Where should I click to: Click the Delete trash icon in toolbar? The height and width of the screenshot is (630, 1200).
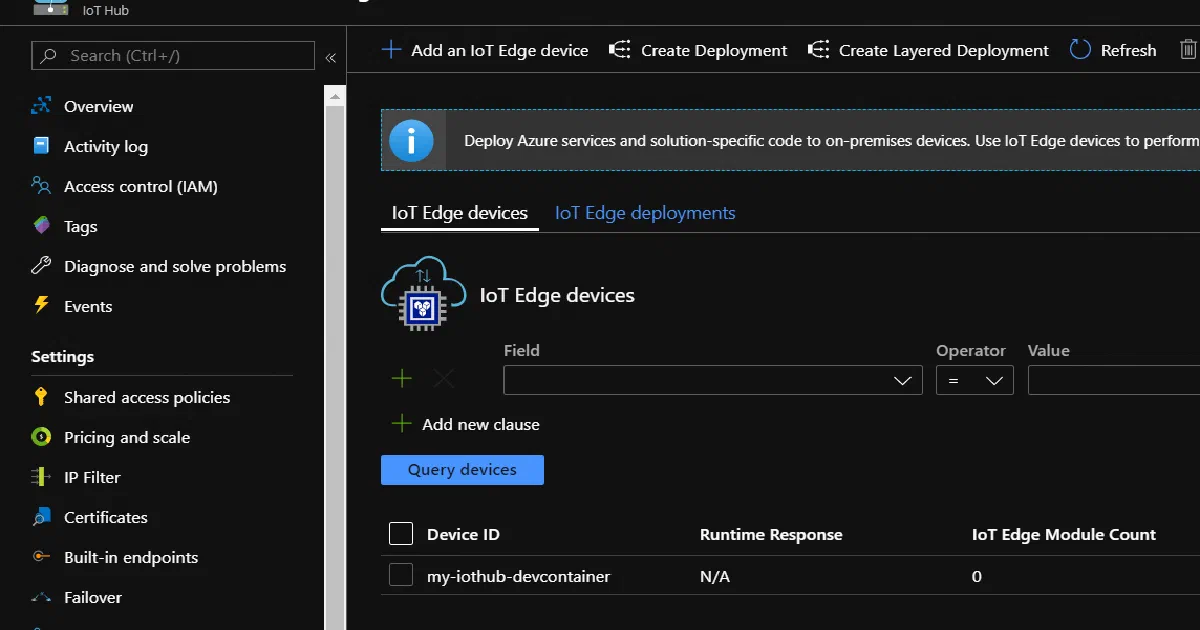pos(1188,50)
